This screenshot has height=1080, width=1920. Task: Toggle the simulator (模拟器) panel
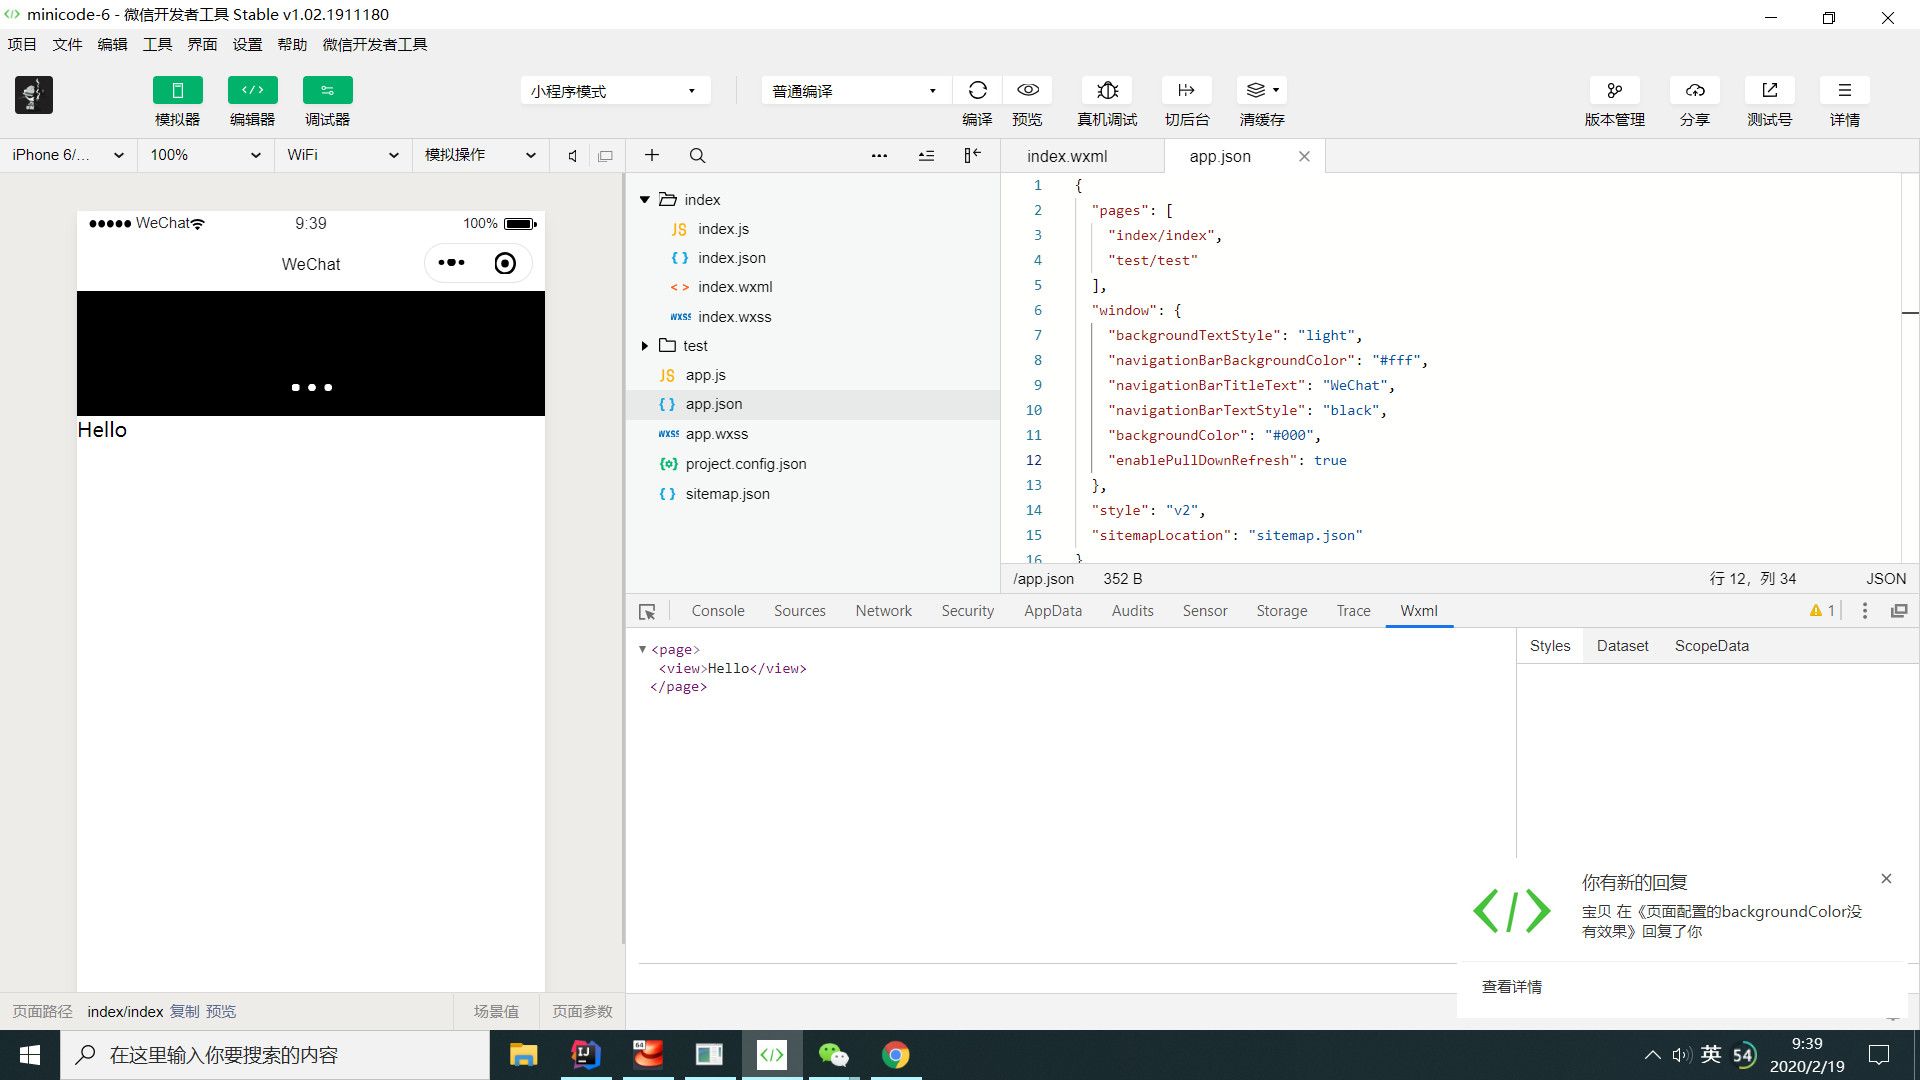click(177, 90)
